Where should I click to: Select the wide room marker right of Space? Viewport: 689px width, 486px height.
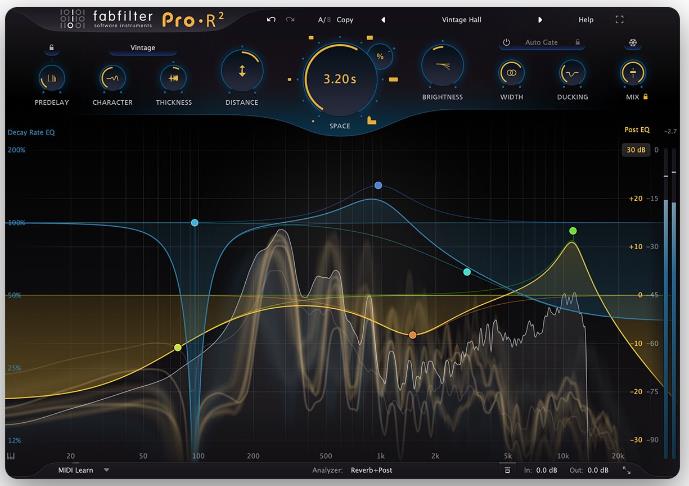point(393,80)
